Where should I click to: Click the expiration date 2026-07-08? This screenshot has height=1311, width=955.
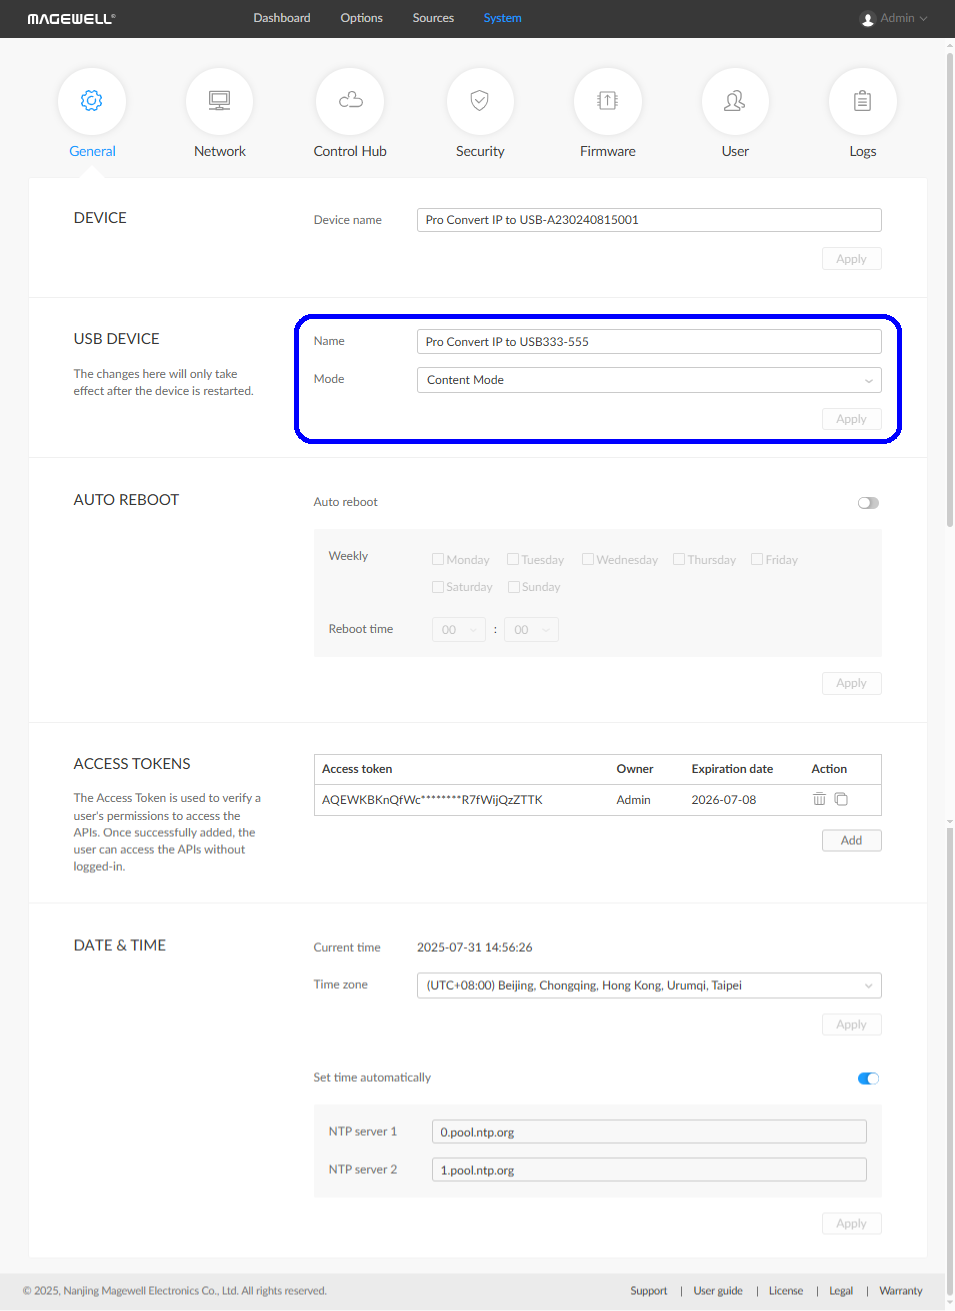point(724,800)
